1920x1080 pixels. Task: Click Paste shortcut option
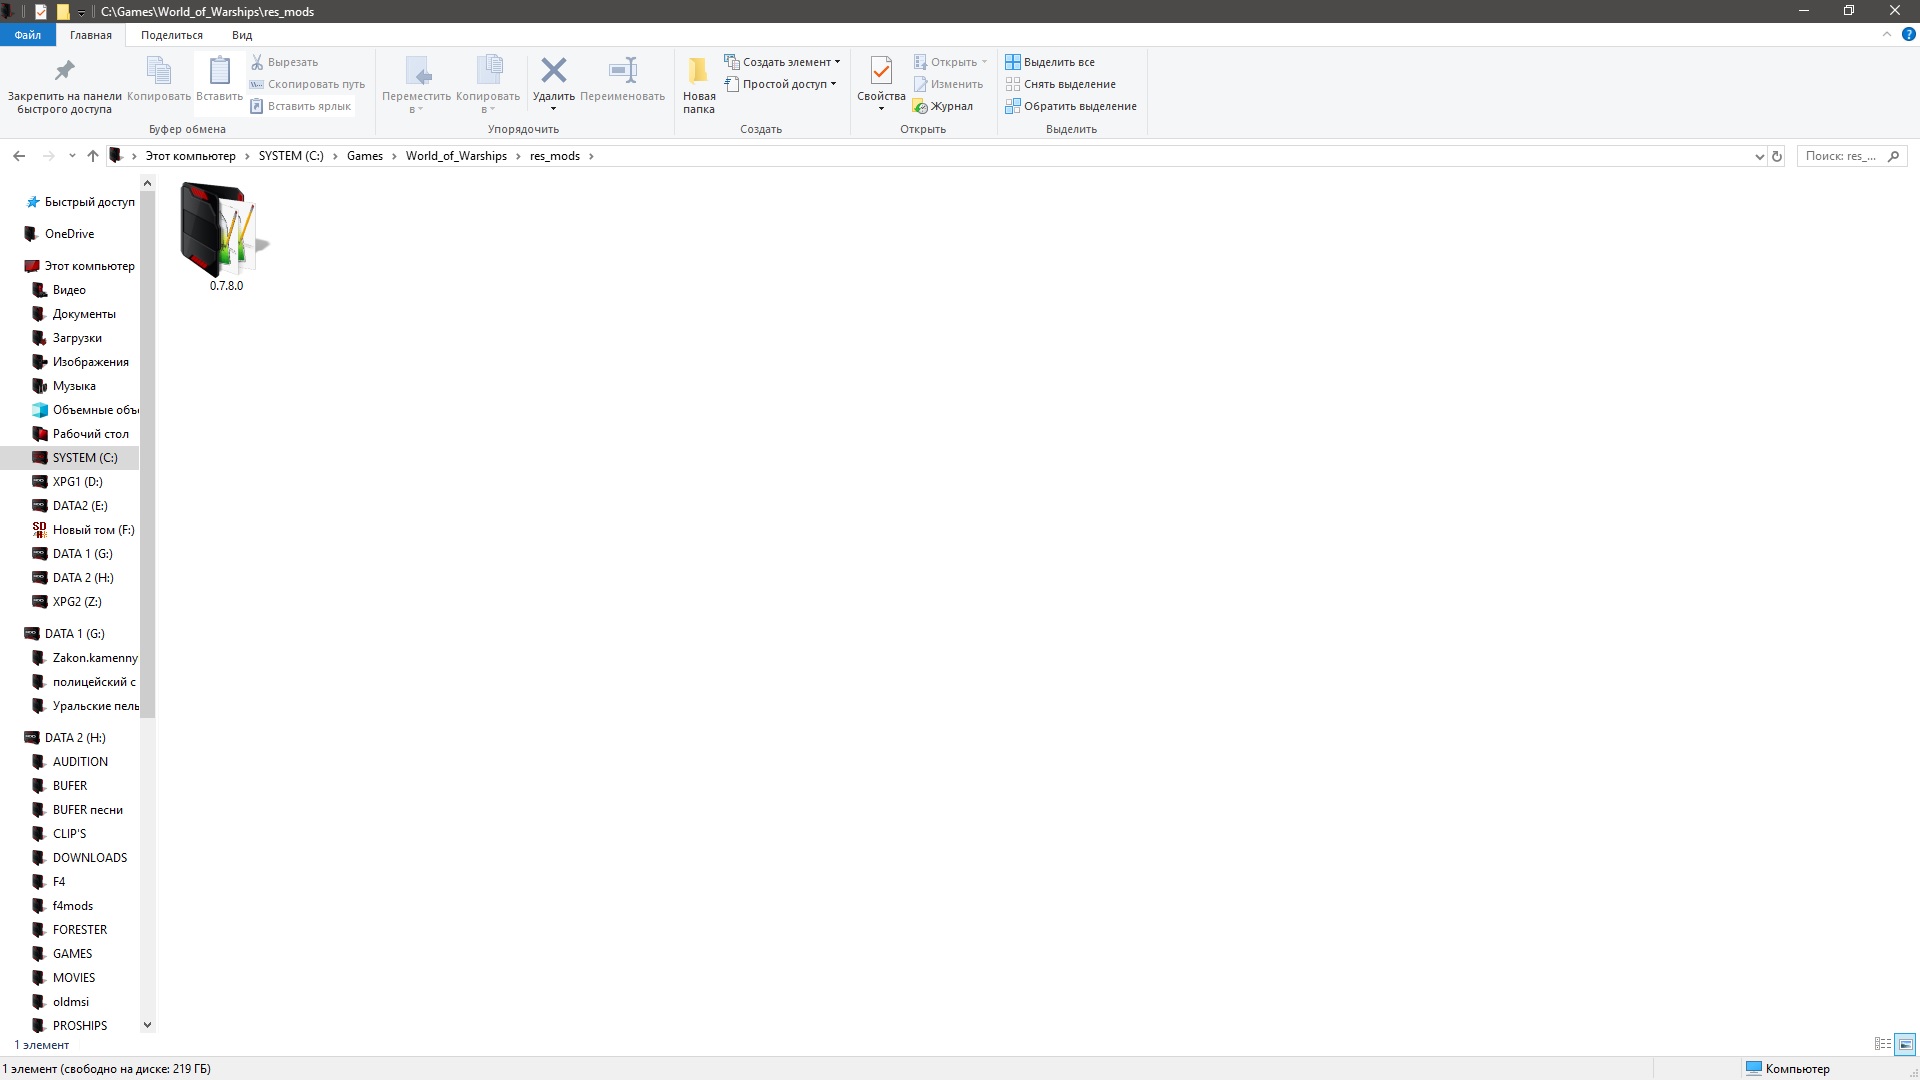coord(301,106)
